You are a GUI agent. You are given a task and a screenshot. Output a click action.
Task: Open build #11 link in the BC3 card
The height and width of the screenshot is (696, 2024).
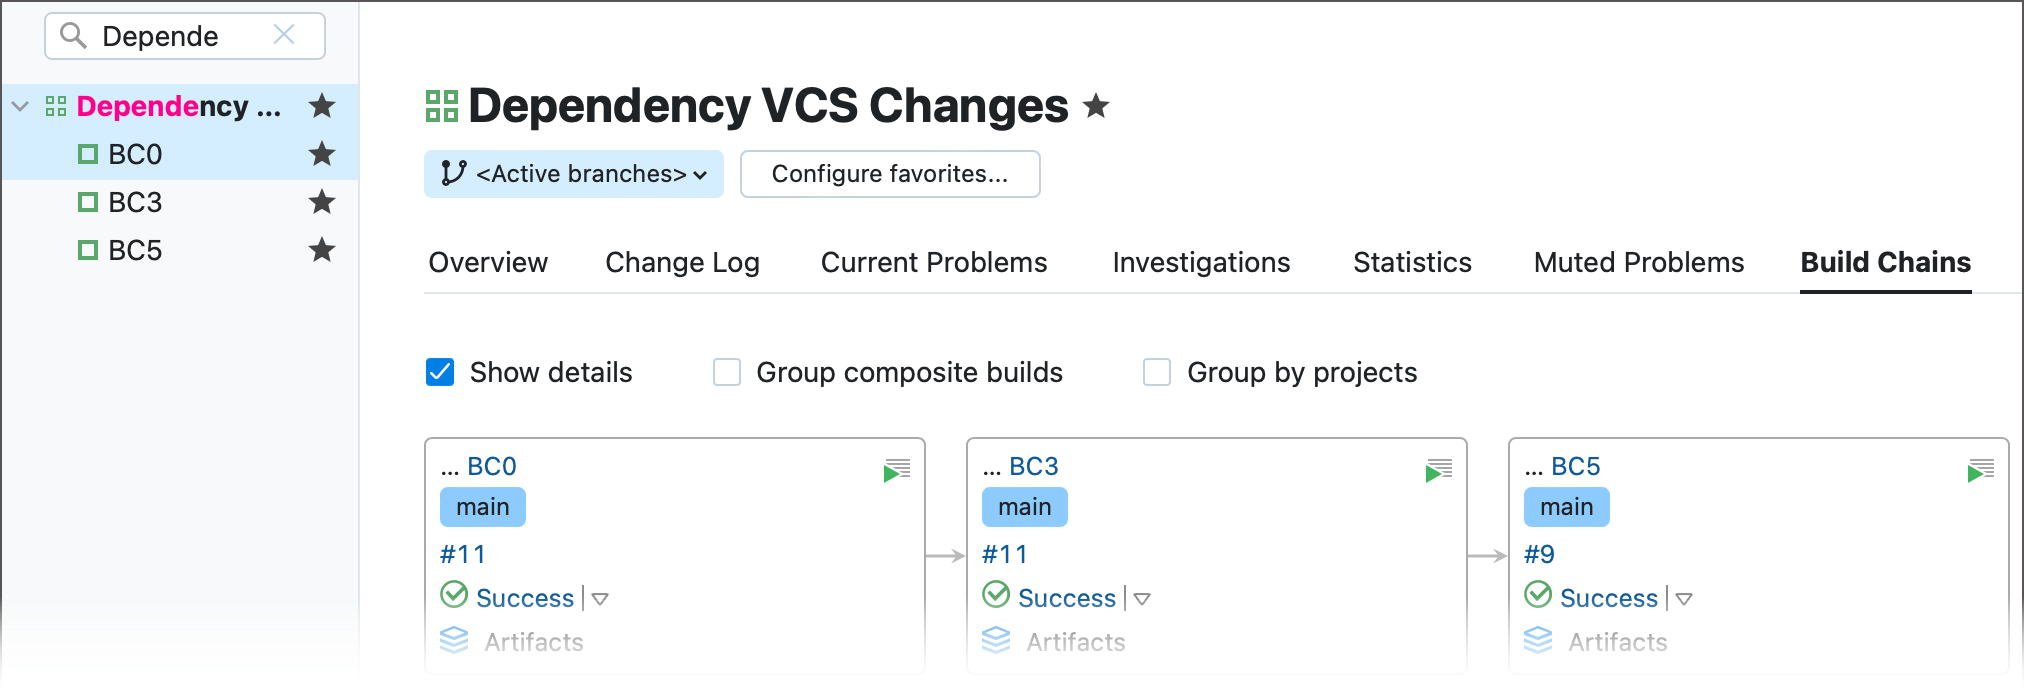click(1004, 554)
